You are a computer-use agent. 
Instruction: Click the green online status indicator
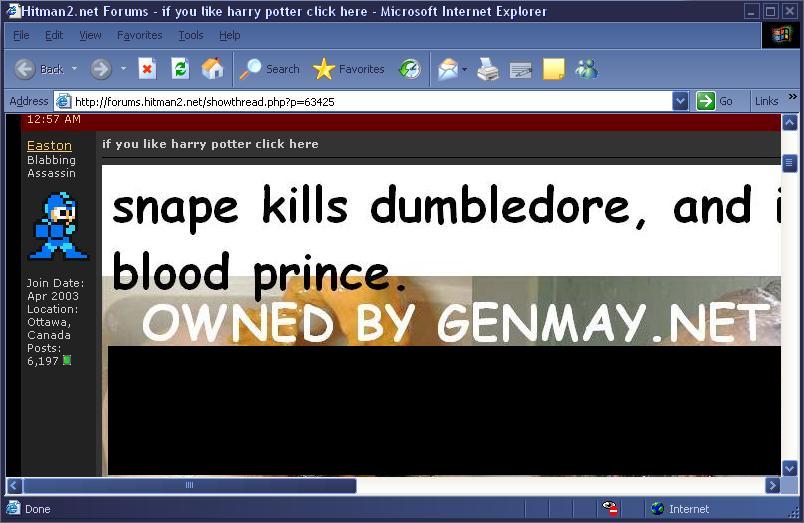click(67, 360)
